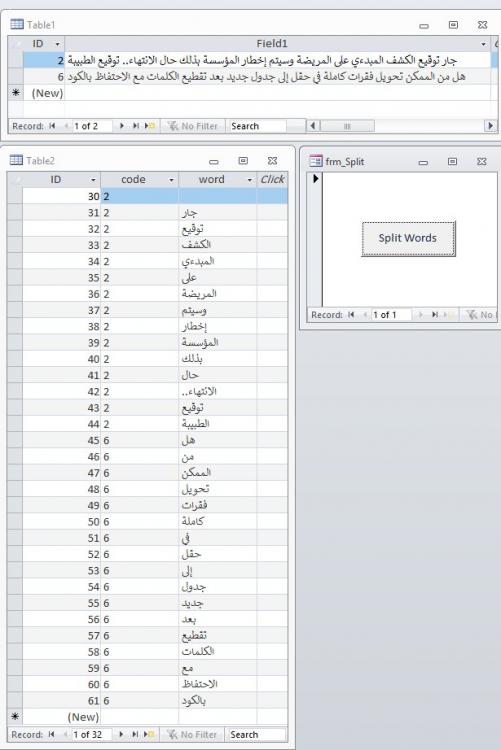The height and width of the screenshot is (750, 501).
Task: Toggle No Filter indicator in Table1
Action: click(x=193, y=126)
